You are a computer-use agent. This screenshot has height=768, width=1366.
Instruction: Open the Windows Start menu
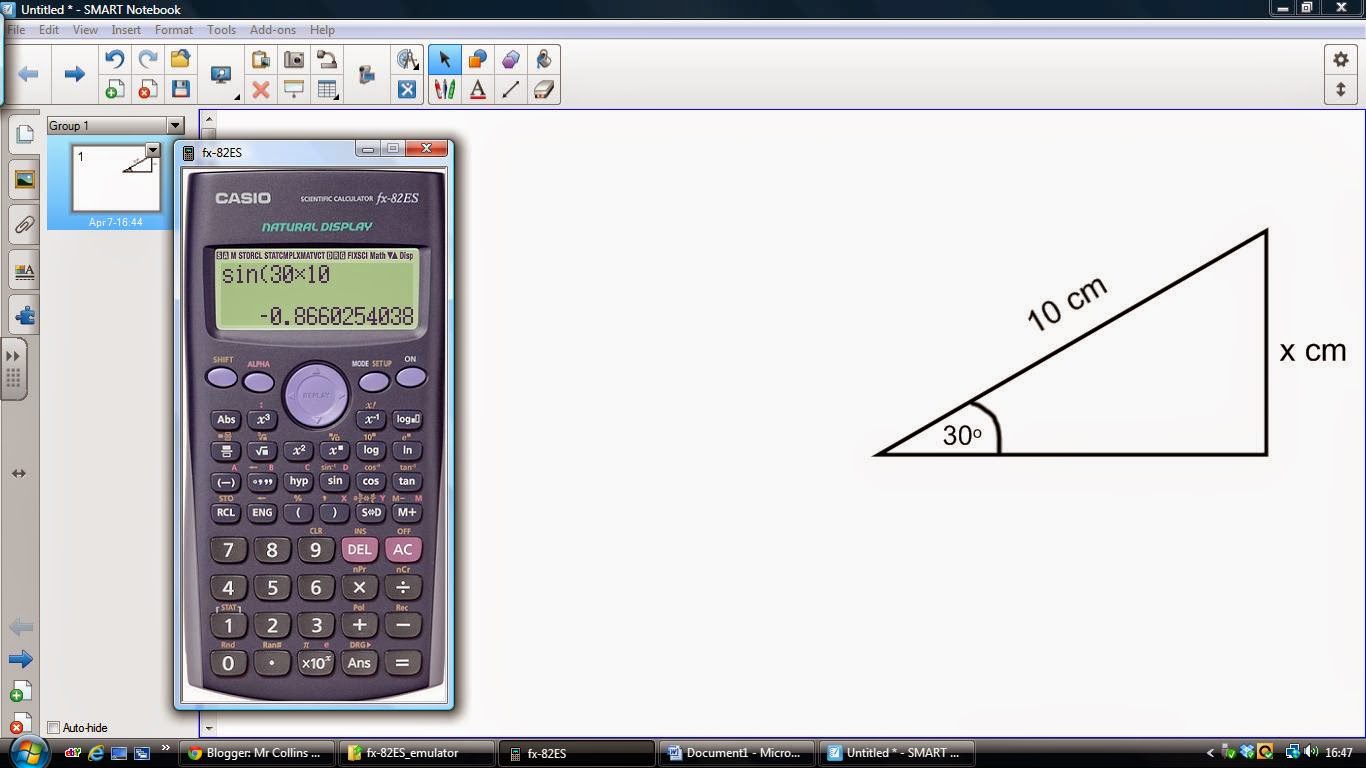pyautogui.click(x=26, y=751)
